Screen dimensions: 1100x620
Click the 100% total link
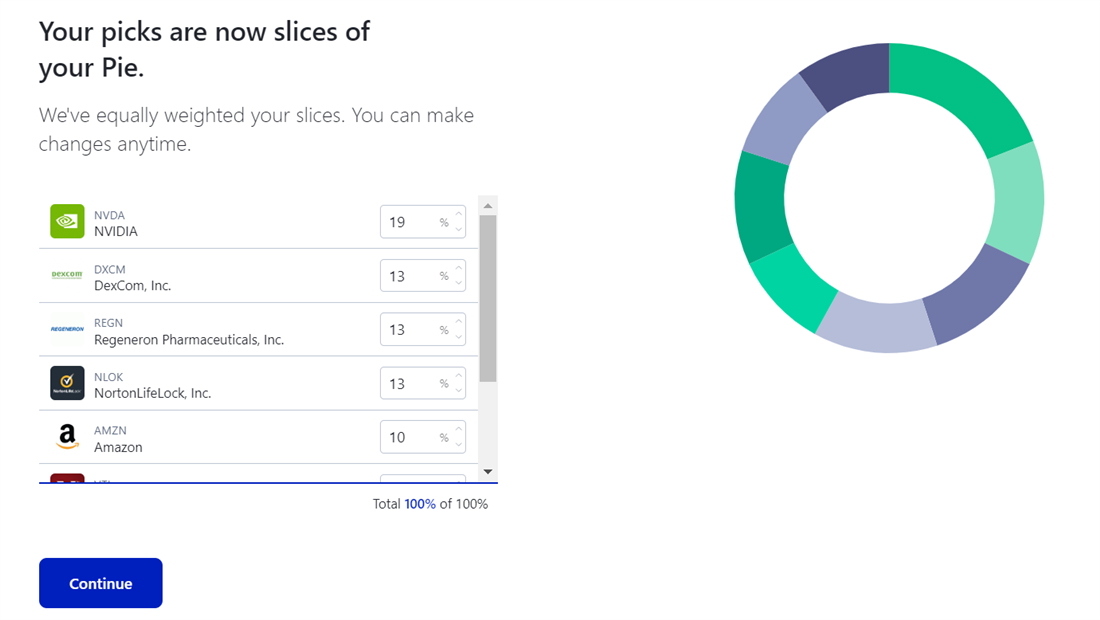418,504
